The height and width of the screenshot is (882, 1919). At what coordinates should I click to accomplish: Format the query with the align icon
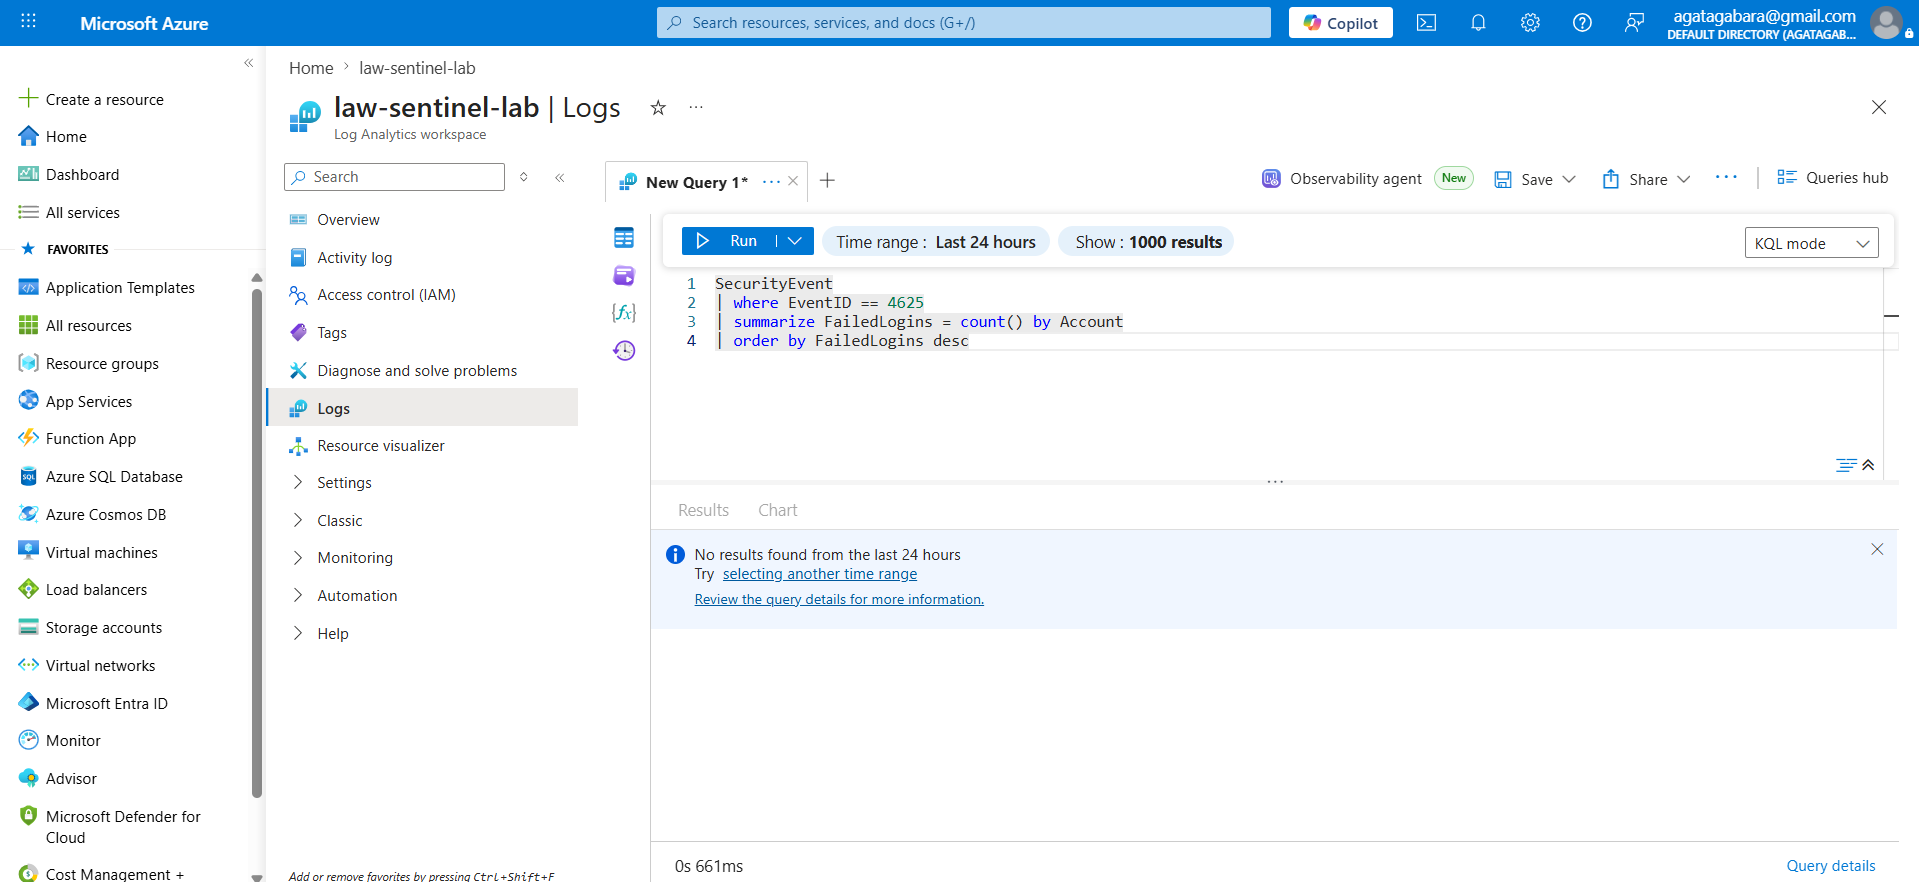point(1846,465)
